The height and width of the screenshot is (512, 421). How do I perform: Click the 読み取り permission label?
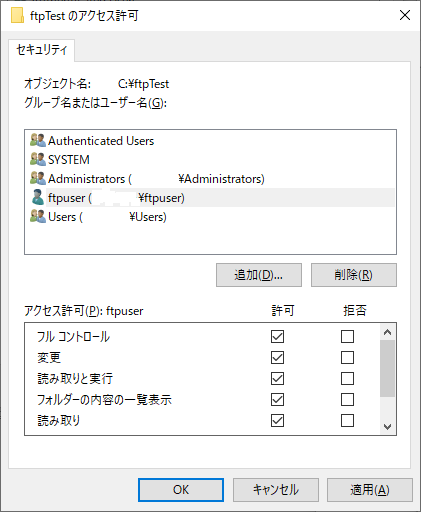tap(58, 421)
